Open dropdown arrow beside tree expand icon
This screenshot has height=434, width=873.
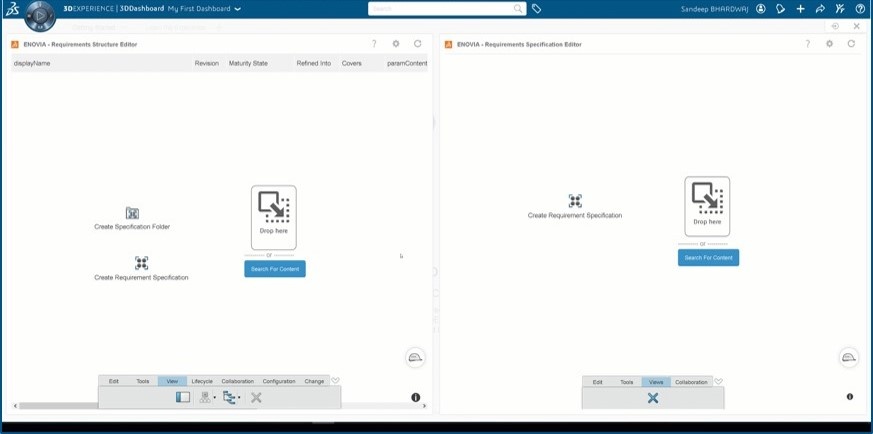click(x=239, y=398)
